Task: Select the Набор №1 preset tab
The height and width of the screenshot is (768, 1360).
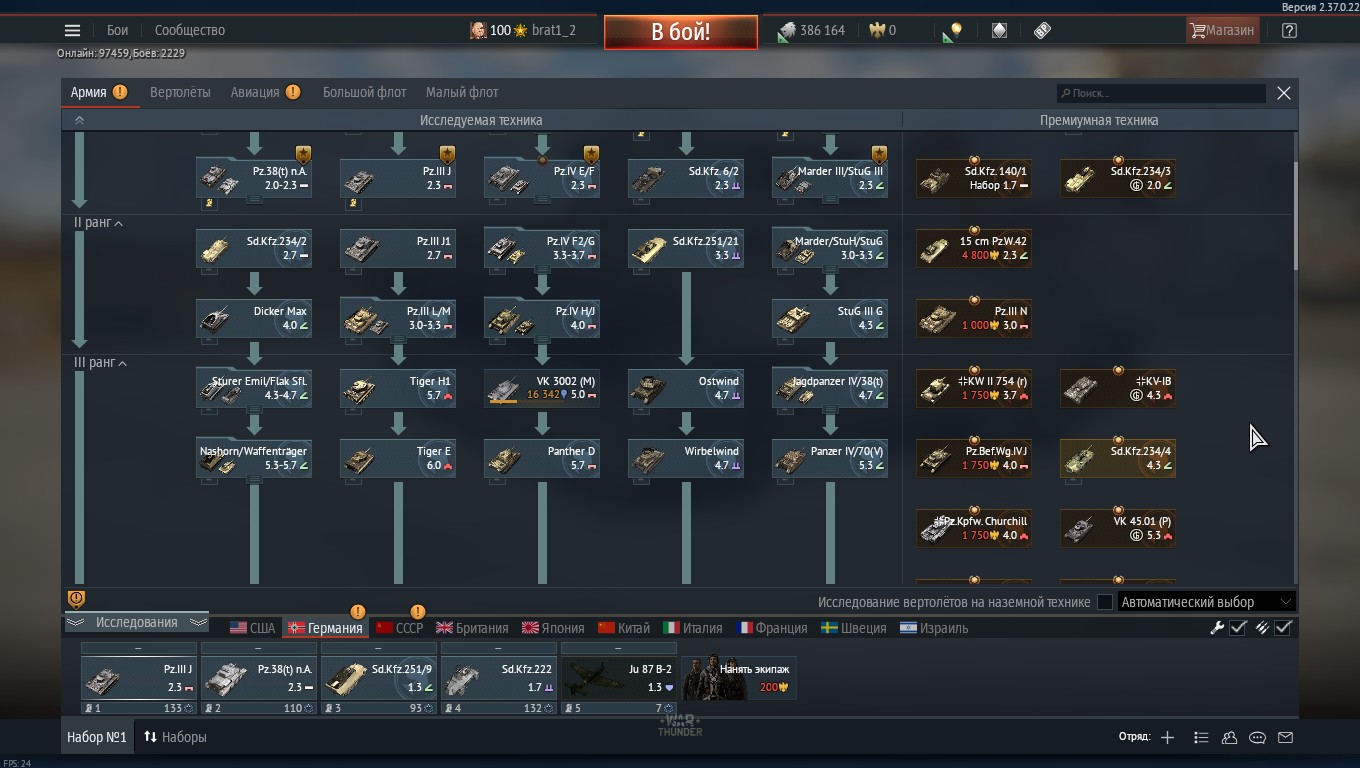Action: (96, 737)
